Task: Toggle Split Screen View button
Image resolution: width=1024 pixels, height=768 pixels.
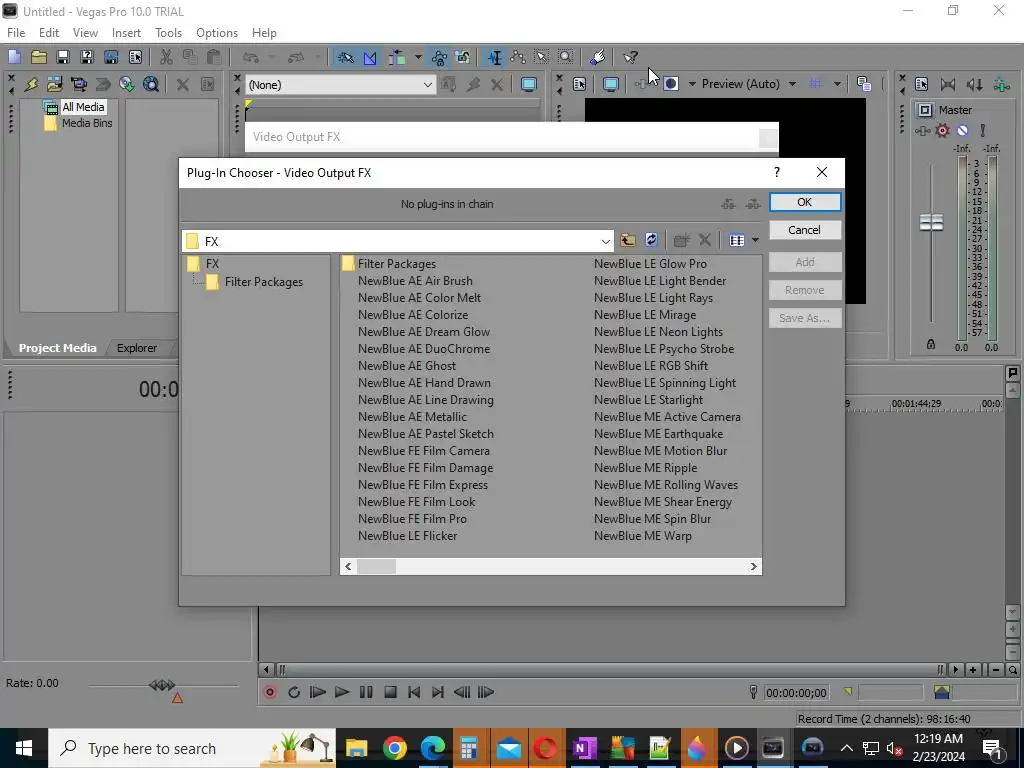Action: point(671,84)
